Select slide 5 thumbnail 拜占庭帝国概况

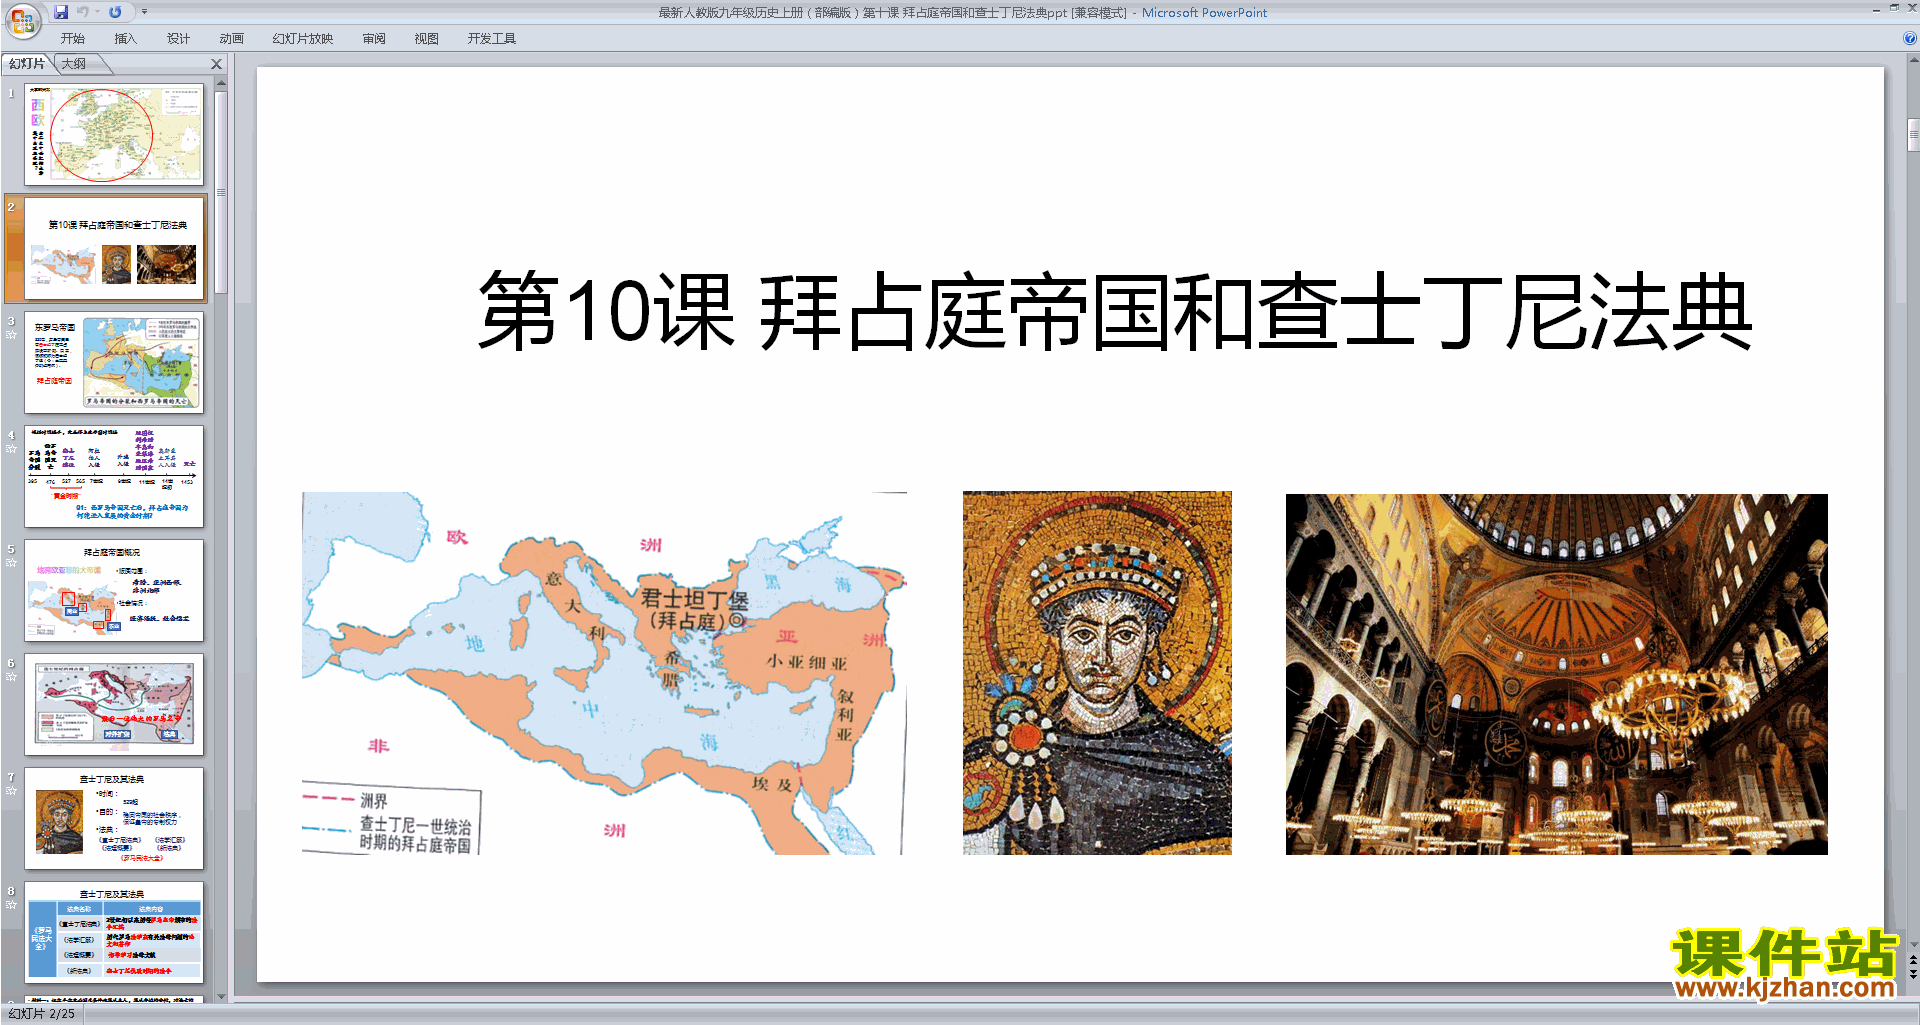click(x=114, y=591)
